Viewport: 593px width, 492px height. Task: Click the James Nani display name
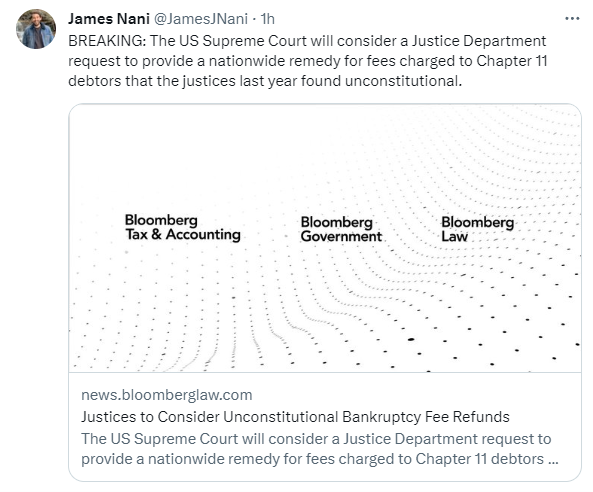[109, 19]
